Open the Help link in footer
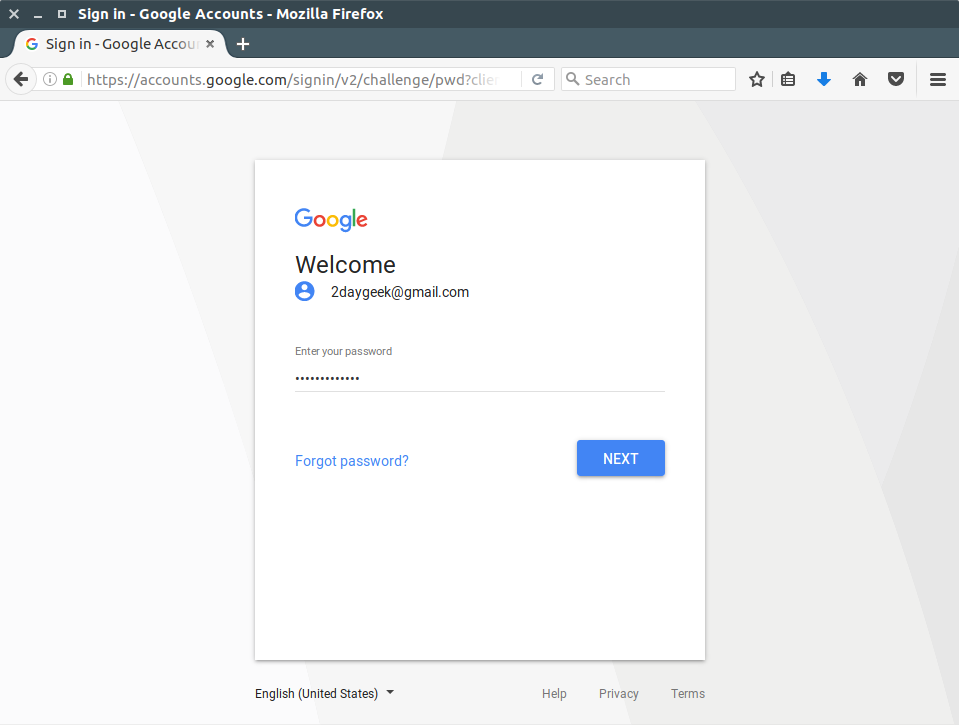Image resolution: width=959 pixels, height=725 pixels. pyautogui.click(x=554, y=693)
